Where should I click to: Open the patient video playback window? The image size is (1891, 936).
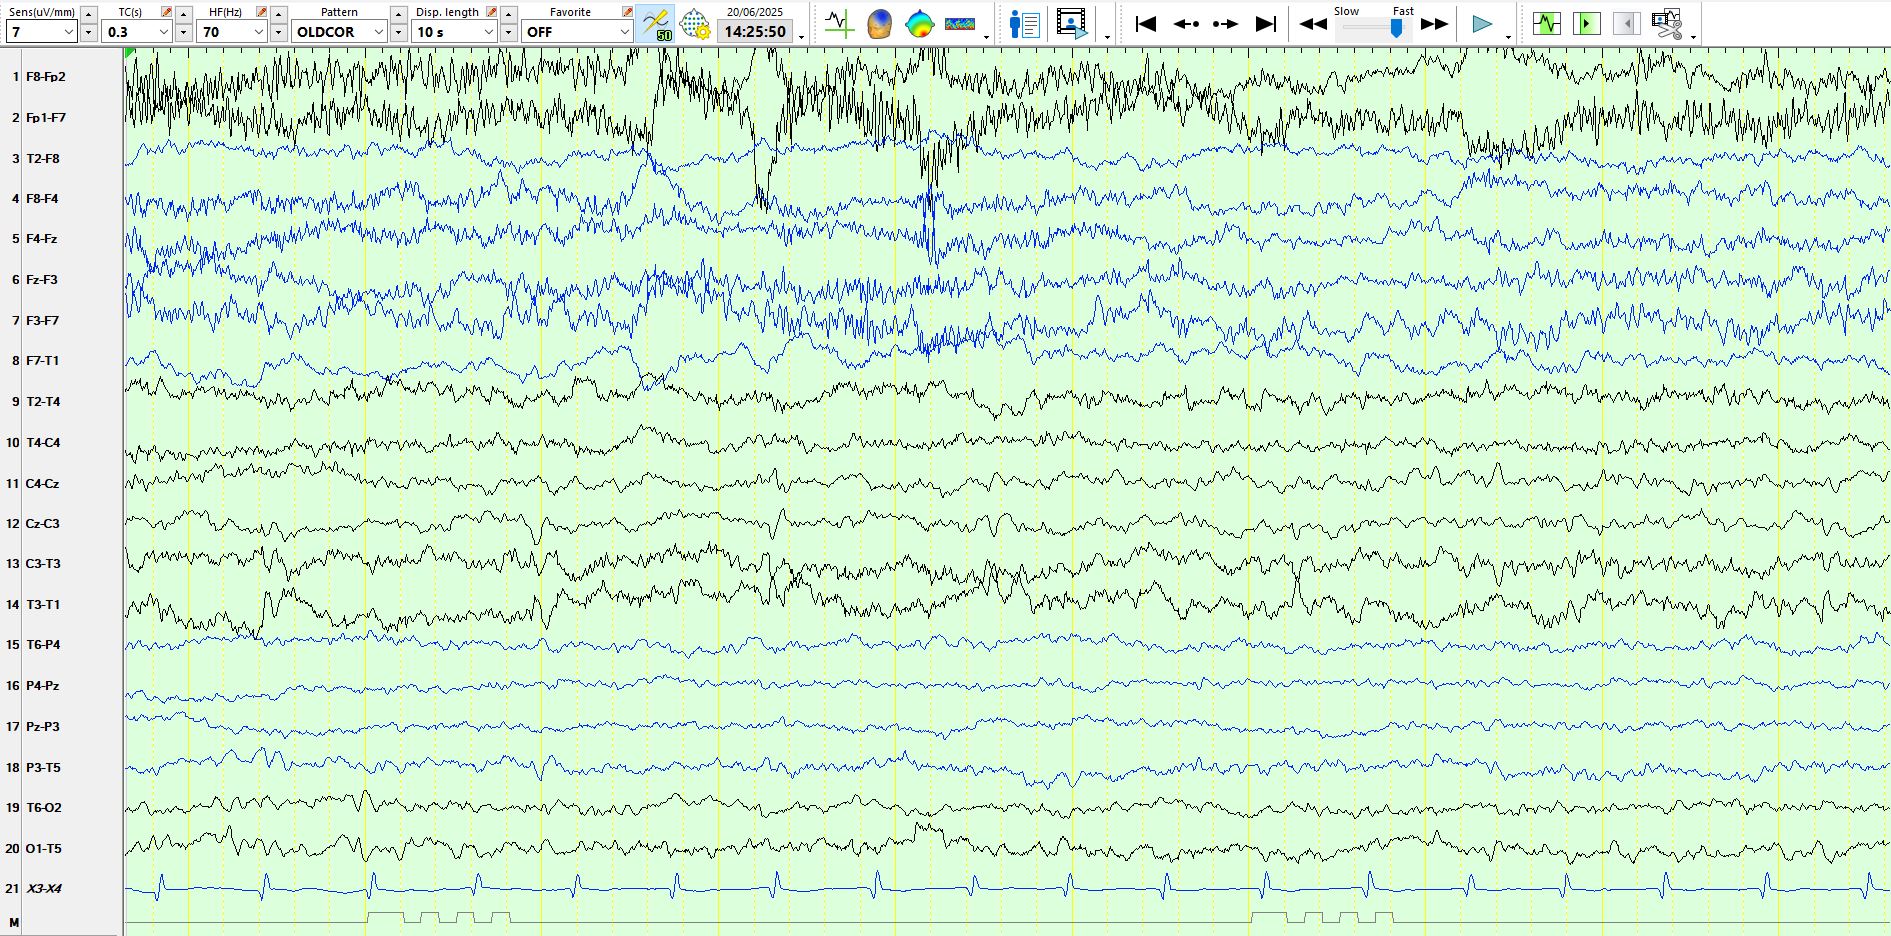tap(1072, 23)
